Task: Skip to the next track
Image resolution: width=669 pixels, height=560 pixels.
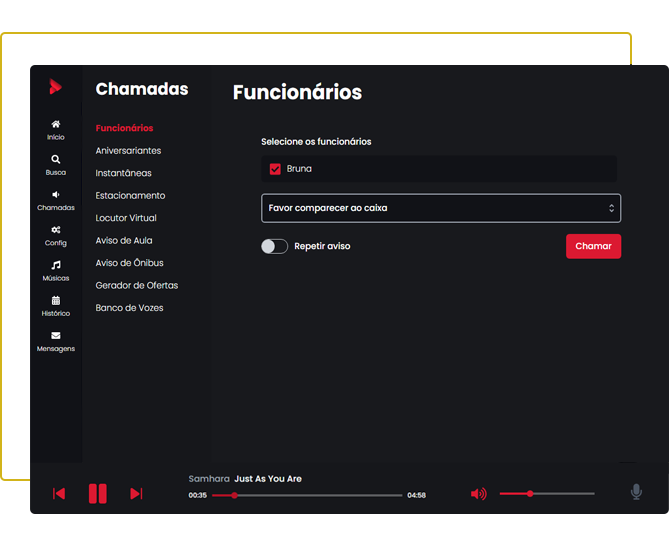Action: (136, 494)
